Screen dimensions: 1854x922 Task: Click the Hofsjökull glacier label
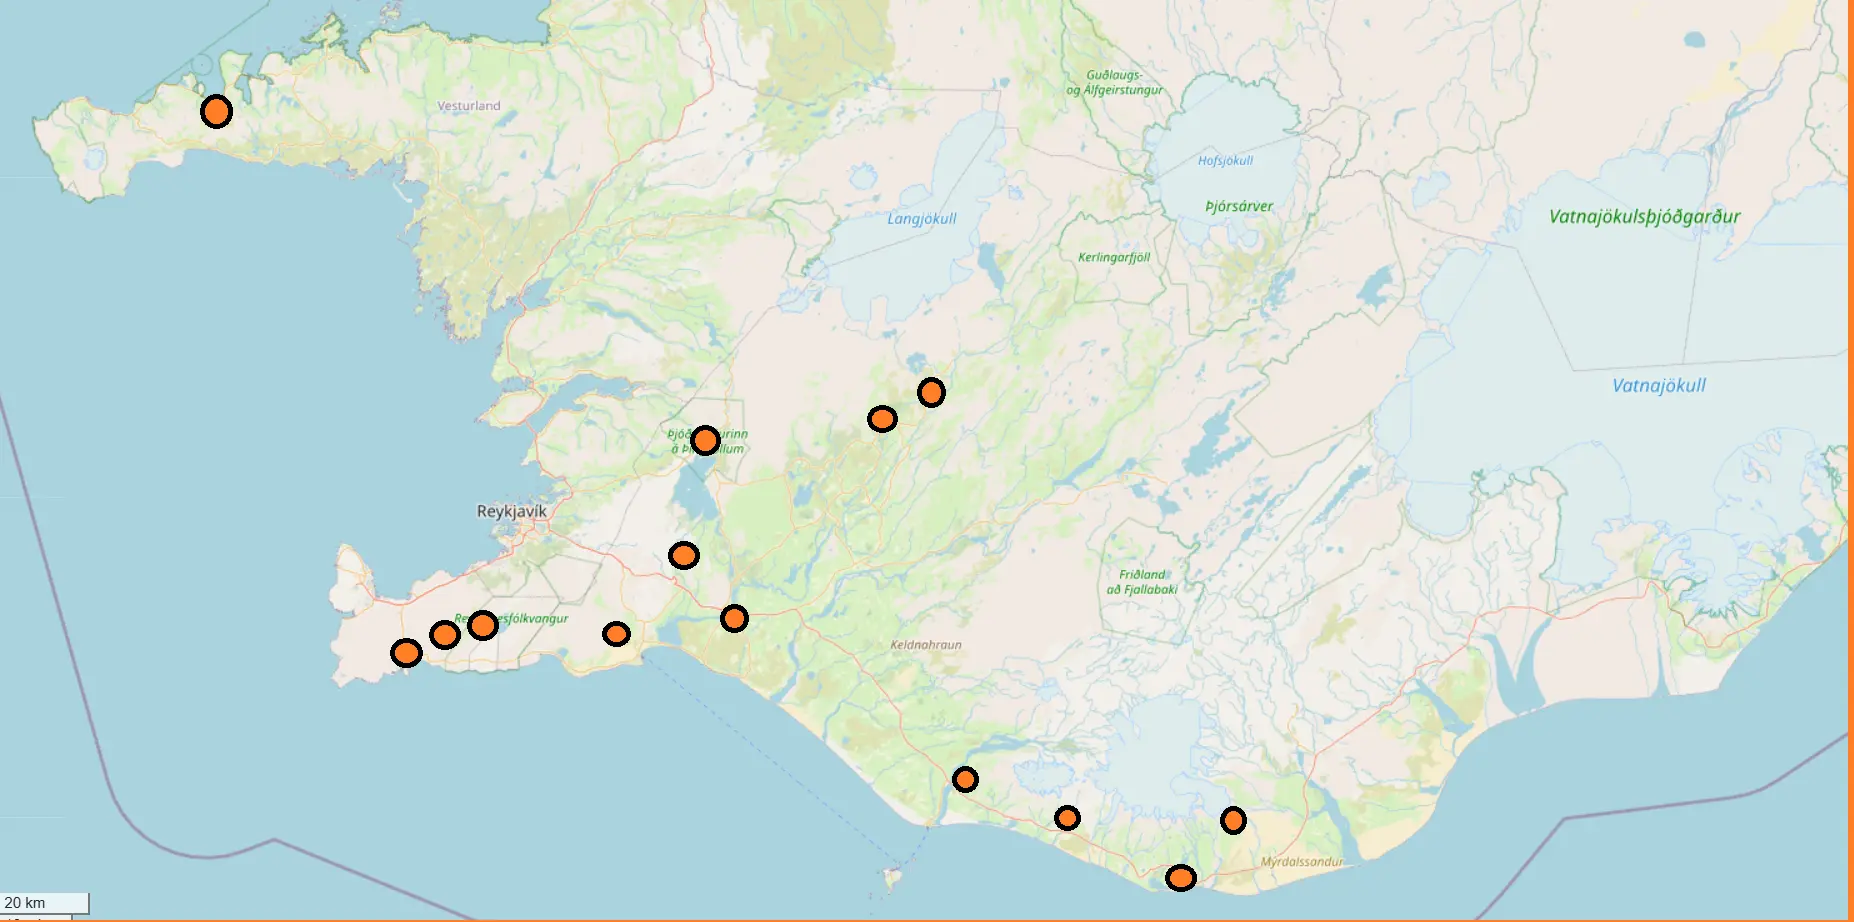[x=1225, y=160]
